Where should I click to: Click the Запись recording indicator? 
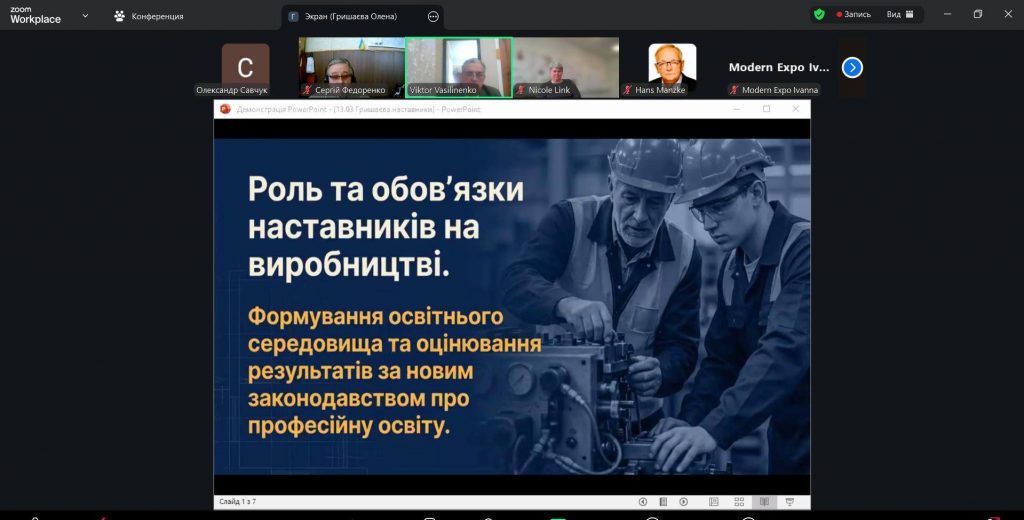[853, 15]
